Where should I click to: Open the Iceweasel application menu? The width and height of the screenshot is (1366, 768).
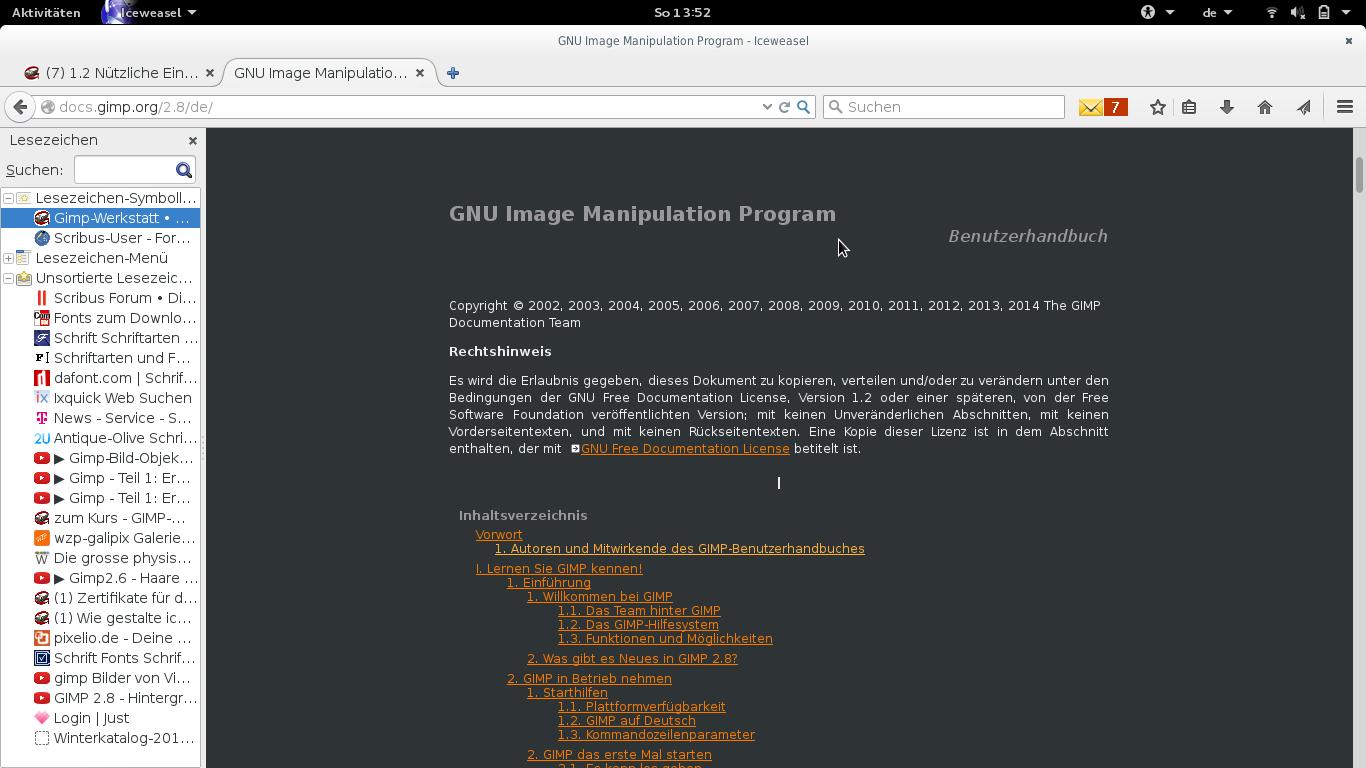point(150,13)
